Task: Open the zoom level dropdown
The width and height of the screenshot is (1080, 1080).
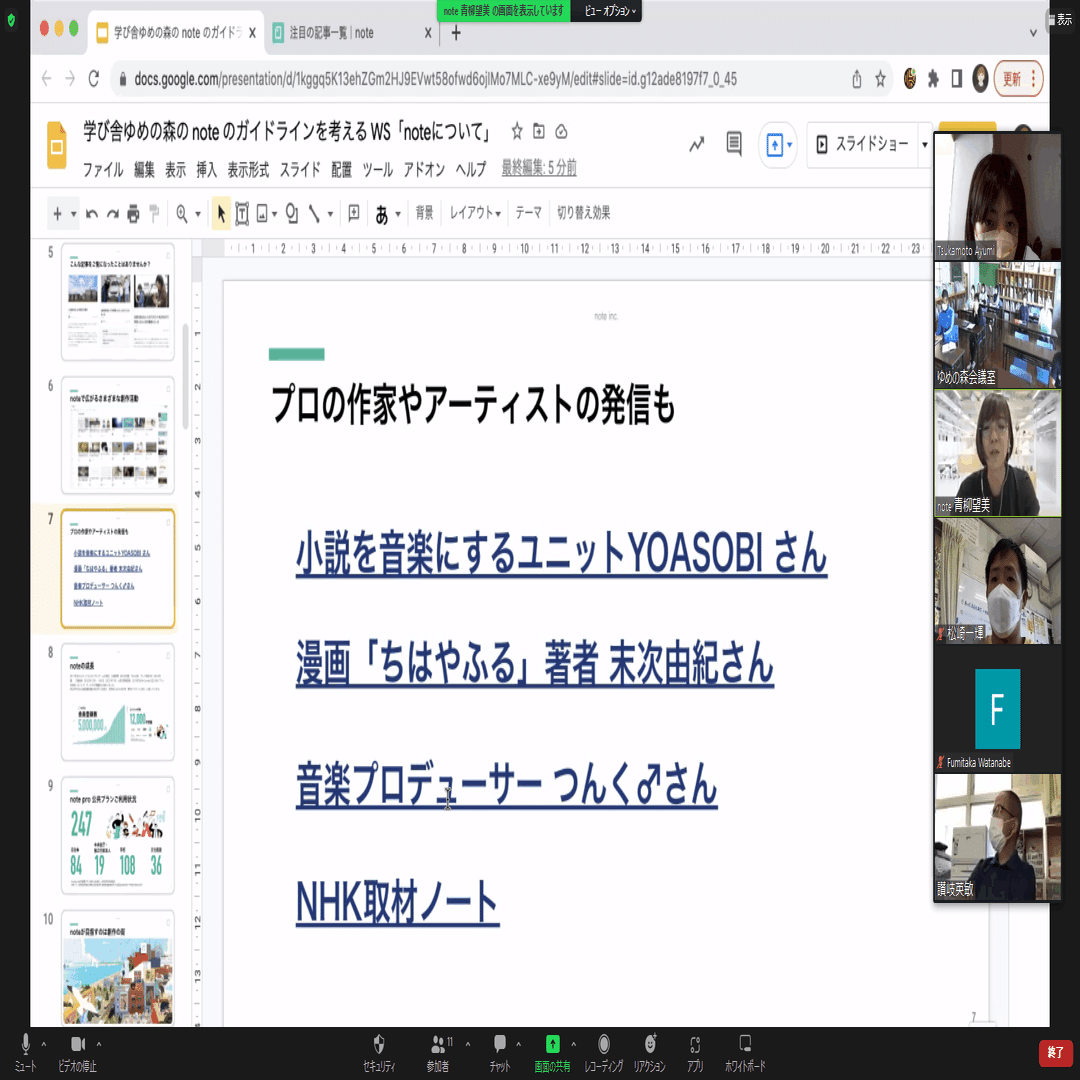Action: (x=198, y=214)
